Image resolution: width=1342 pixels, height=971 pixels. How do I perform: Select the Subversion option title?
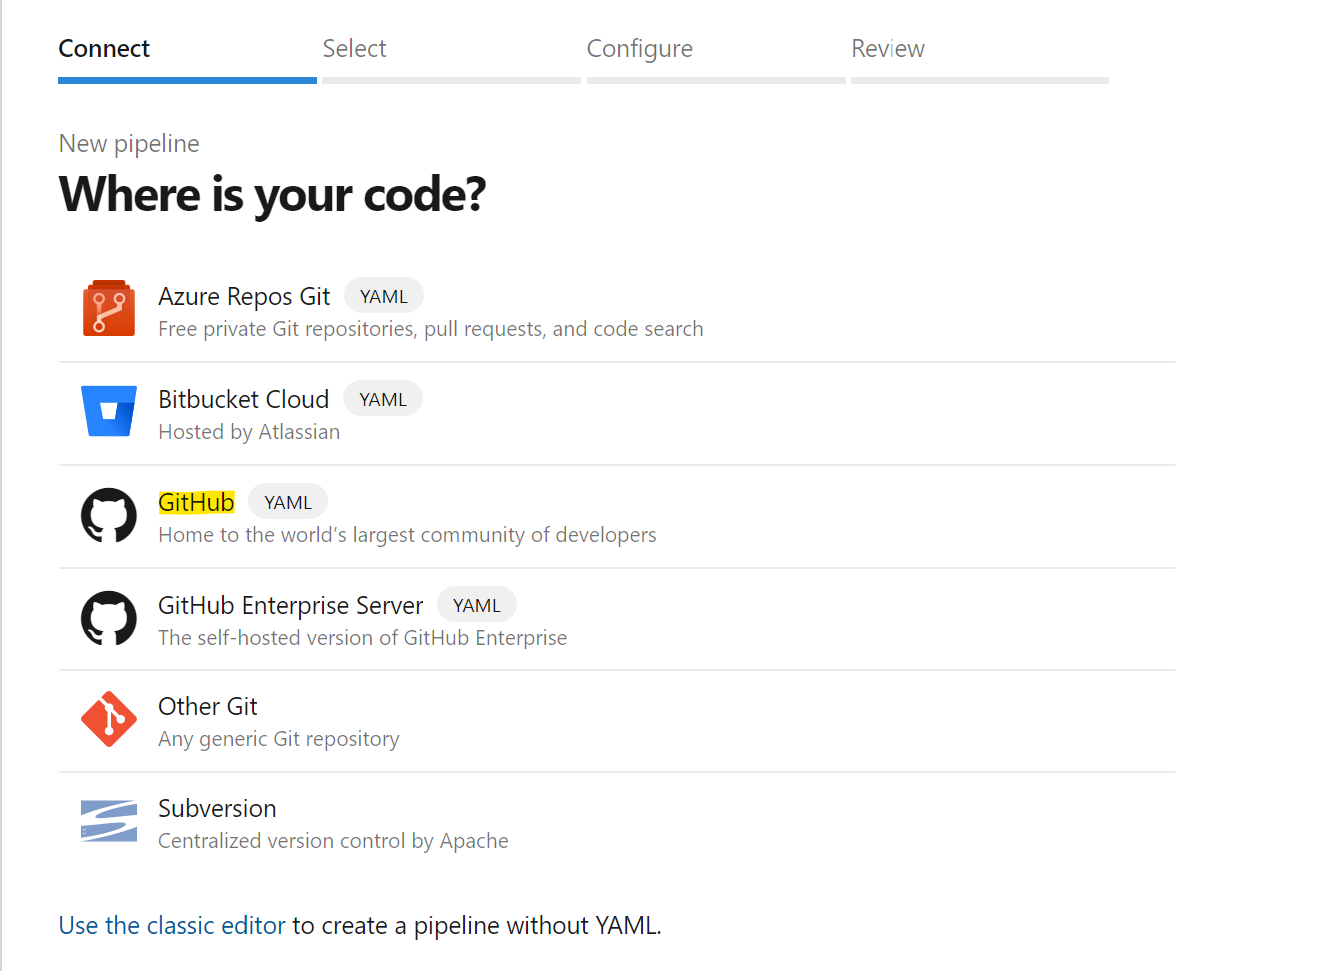coord(217,809)
